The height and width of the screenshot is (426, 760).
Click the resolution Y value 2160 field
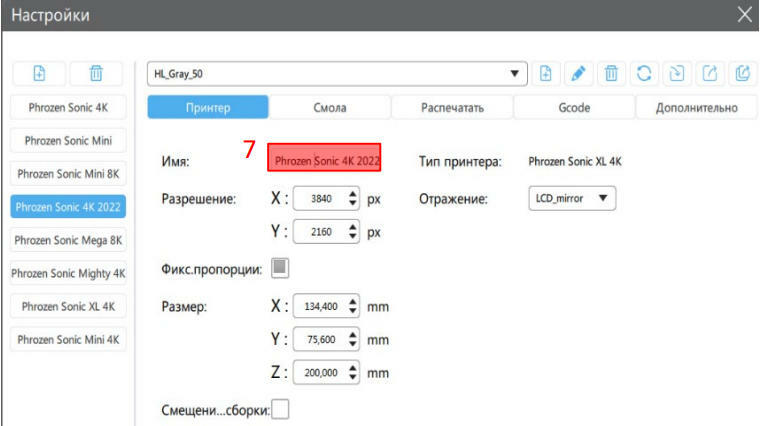point(321,232)
